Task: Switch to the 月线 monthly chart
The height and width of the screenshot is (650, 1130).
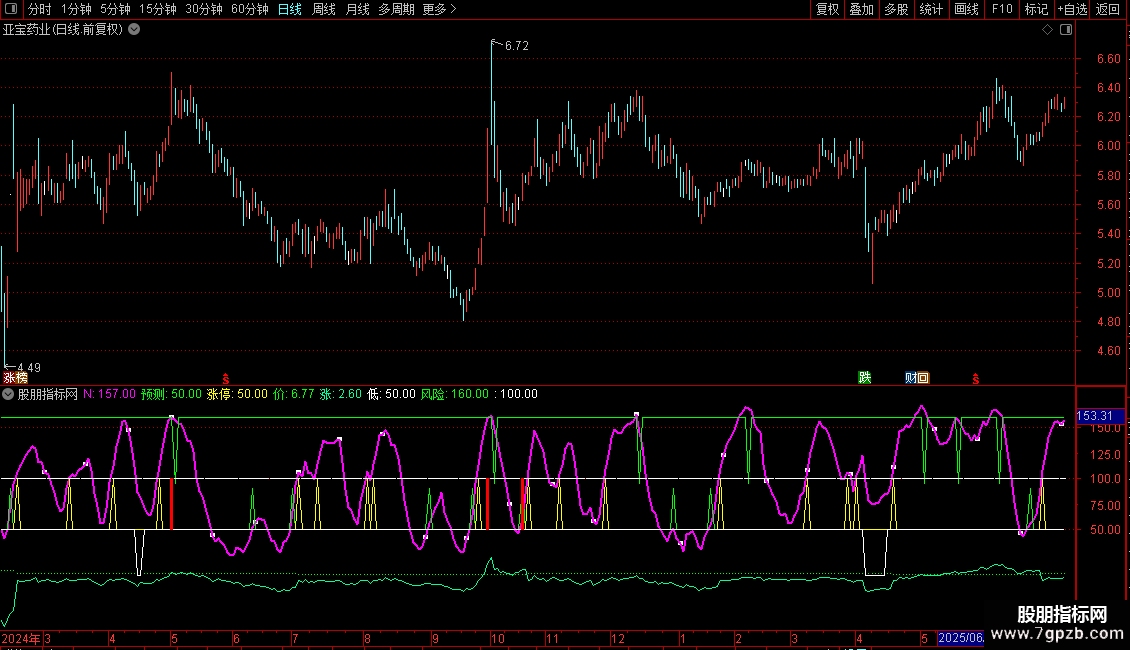Action: (357, 9)
